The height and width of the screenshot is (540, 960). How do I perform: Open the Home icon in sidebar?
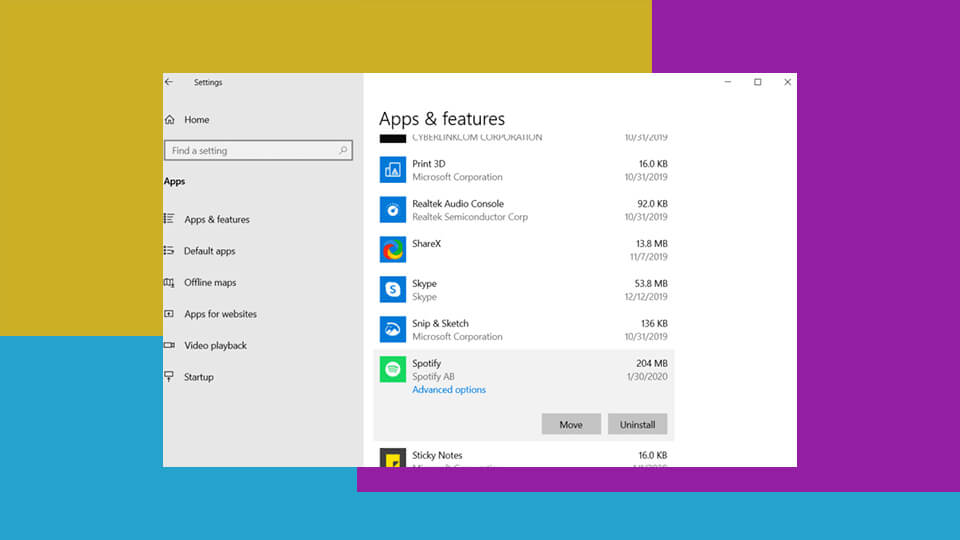(x=170, y=119)
